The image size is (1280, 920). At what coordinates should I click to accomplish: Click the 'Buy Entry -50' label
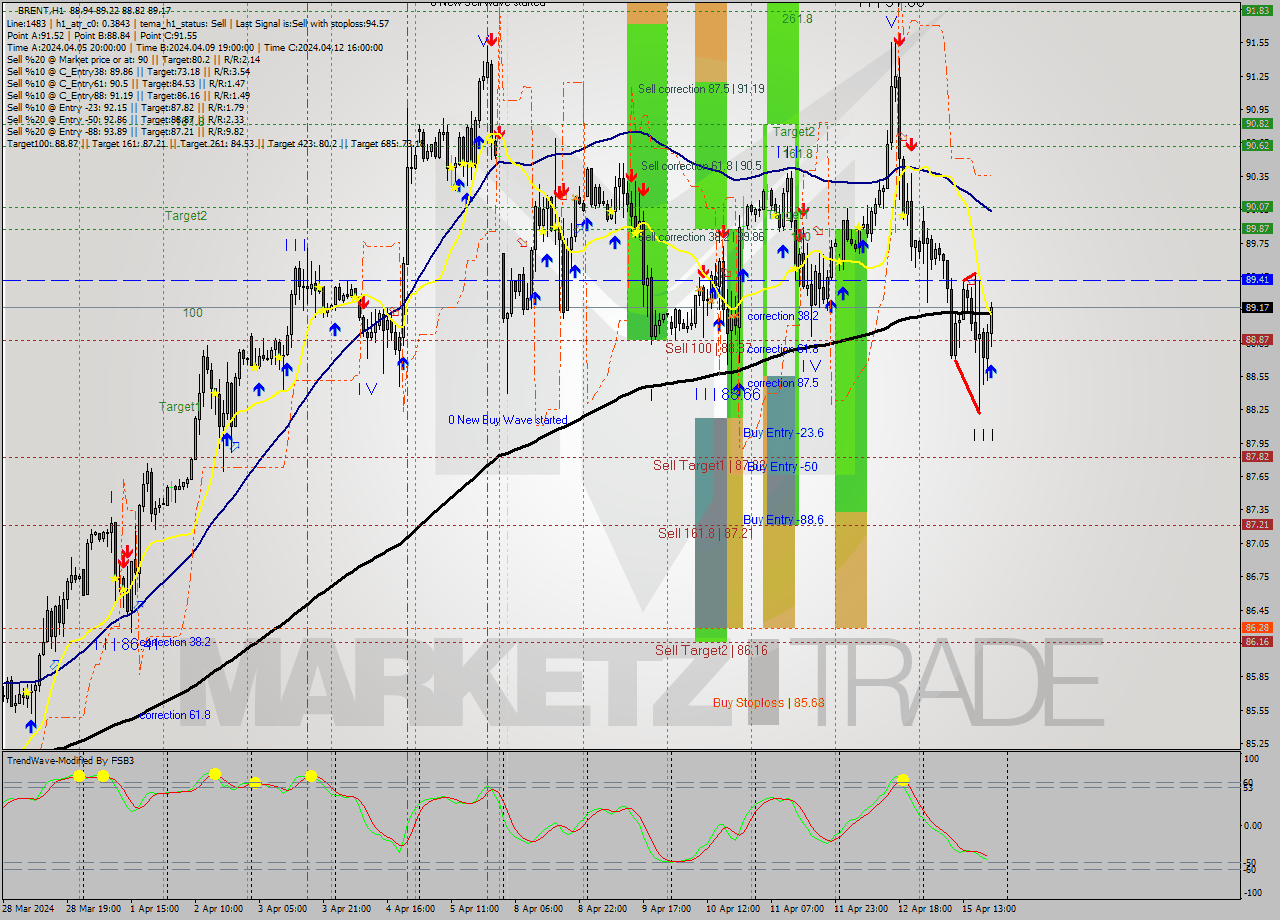click(782, 466)
